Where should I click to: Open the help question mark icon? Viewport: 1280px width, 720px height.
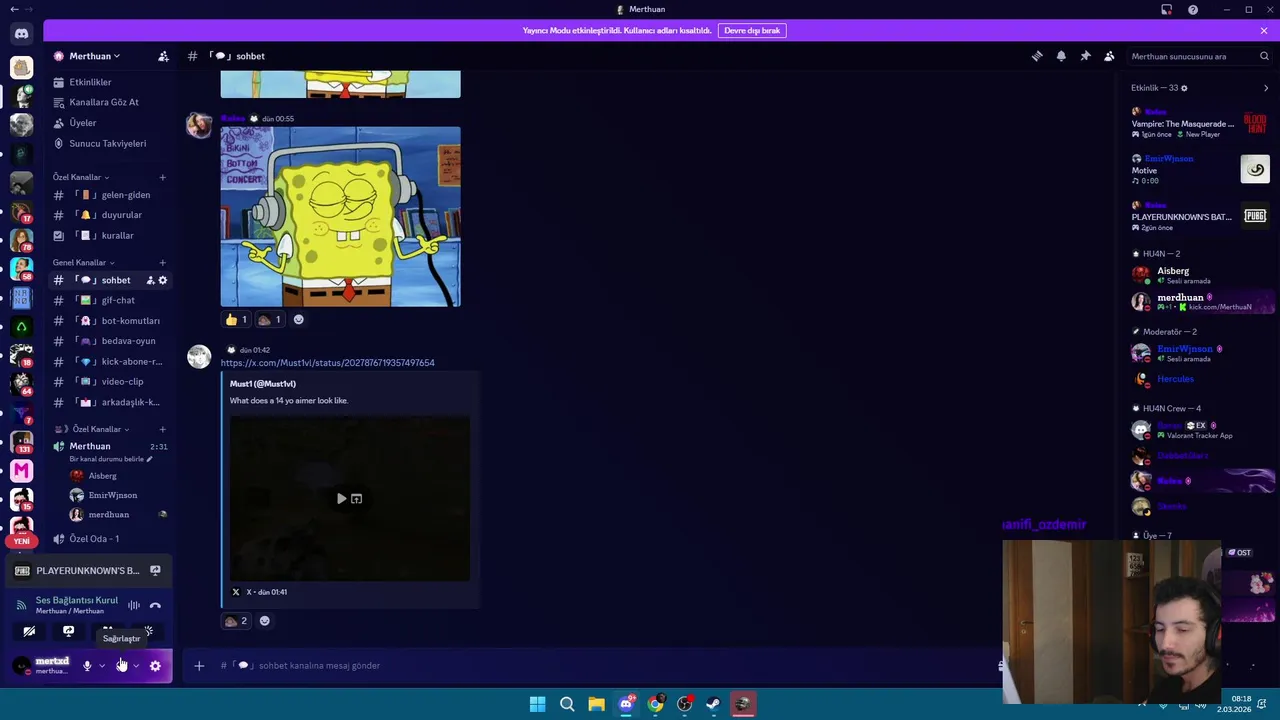(1193, 10)
